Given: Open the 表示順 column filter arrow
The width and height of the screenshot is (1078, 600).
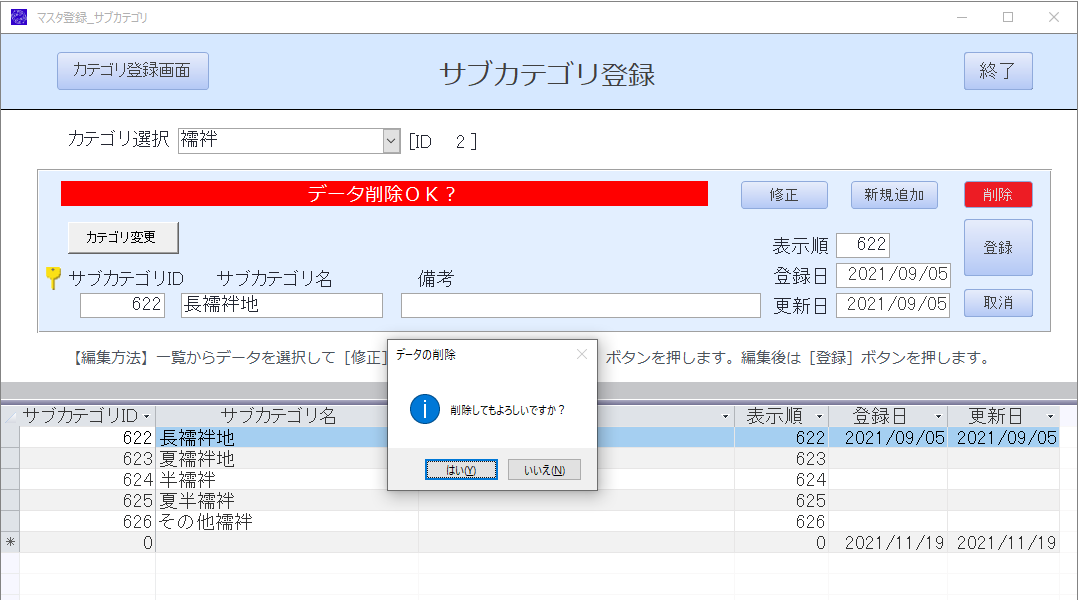Looking at the screenshot, I should coord(820,416).
